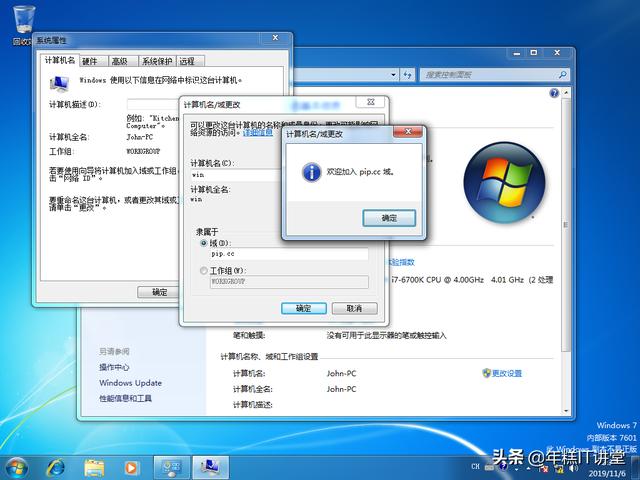The image size is (640, 480).
Task: Click the CH language indicator in tray
Action: click(476, 466)
